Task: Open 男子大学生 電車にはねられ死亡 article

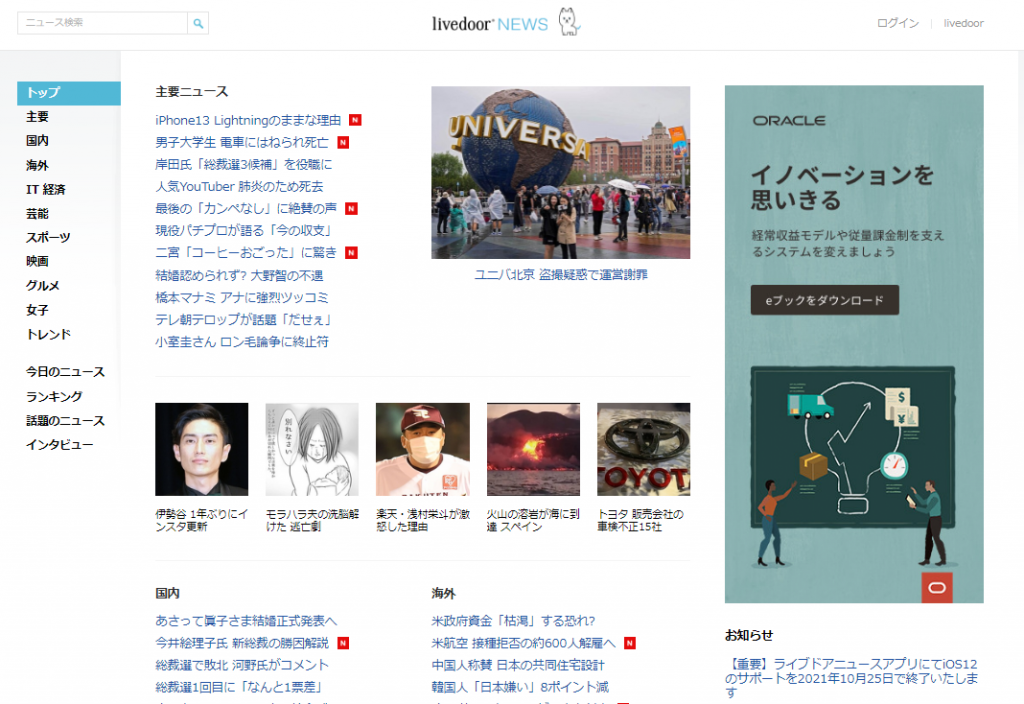Action: (x=242, y=142)
